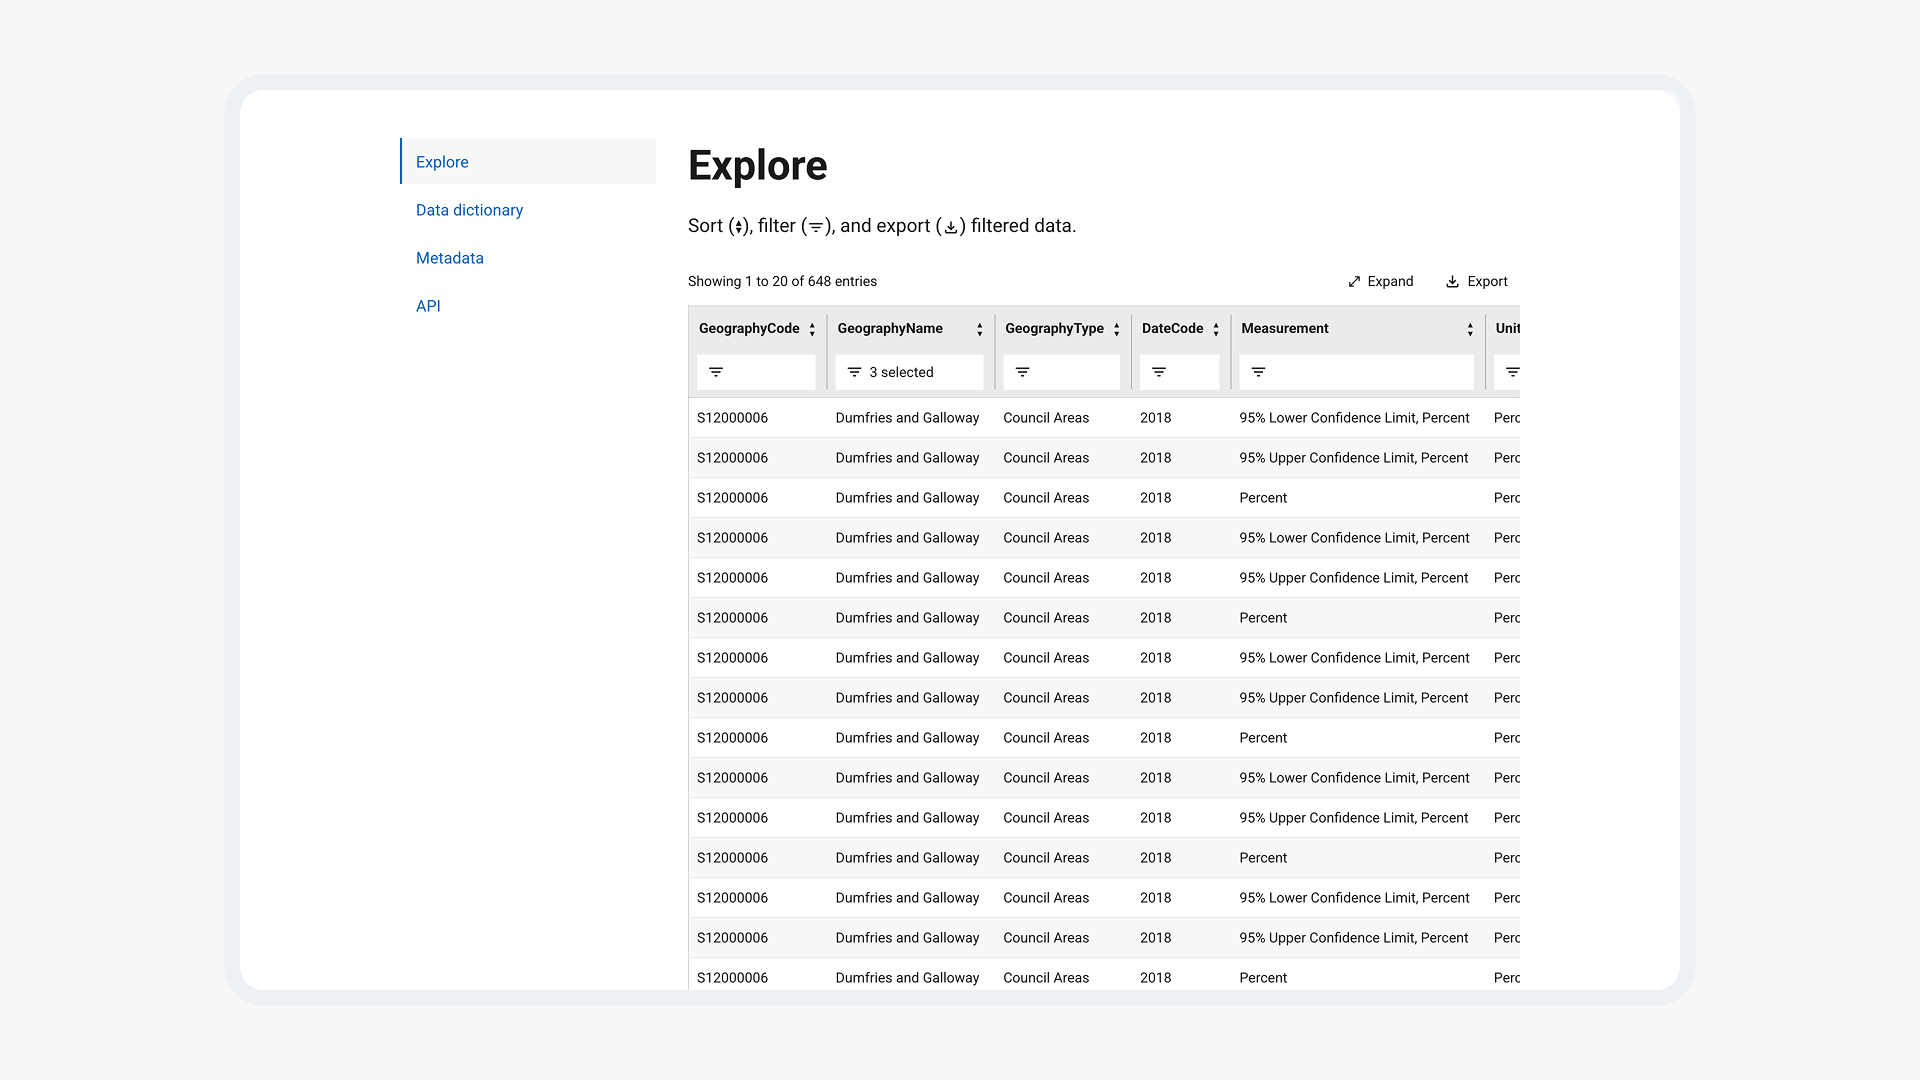The height and width of the screenshot is (1080, 1920).
Task: Select Explore in the side navigation
Action: [x=528, y=161]
